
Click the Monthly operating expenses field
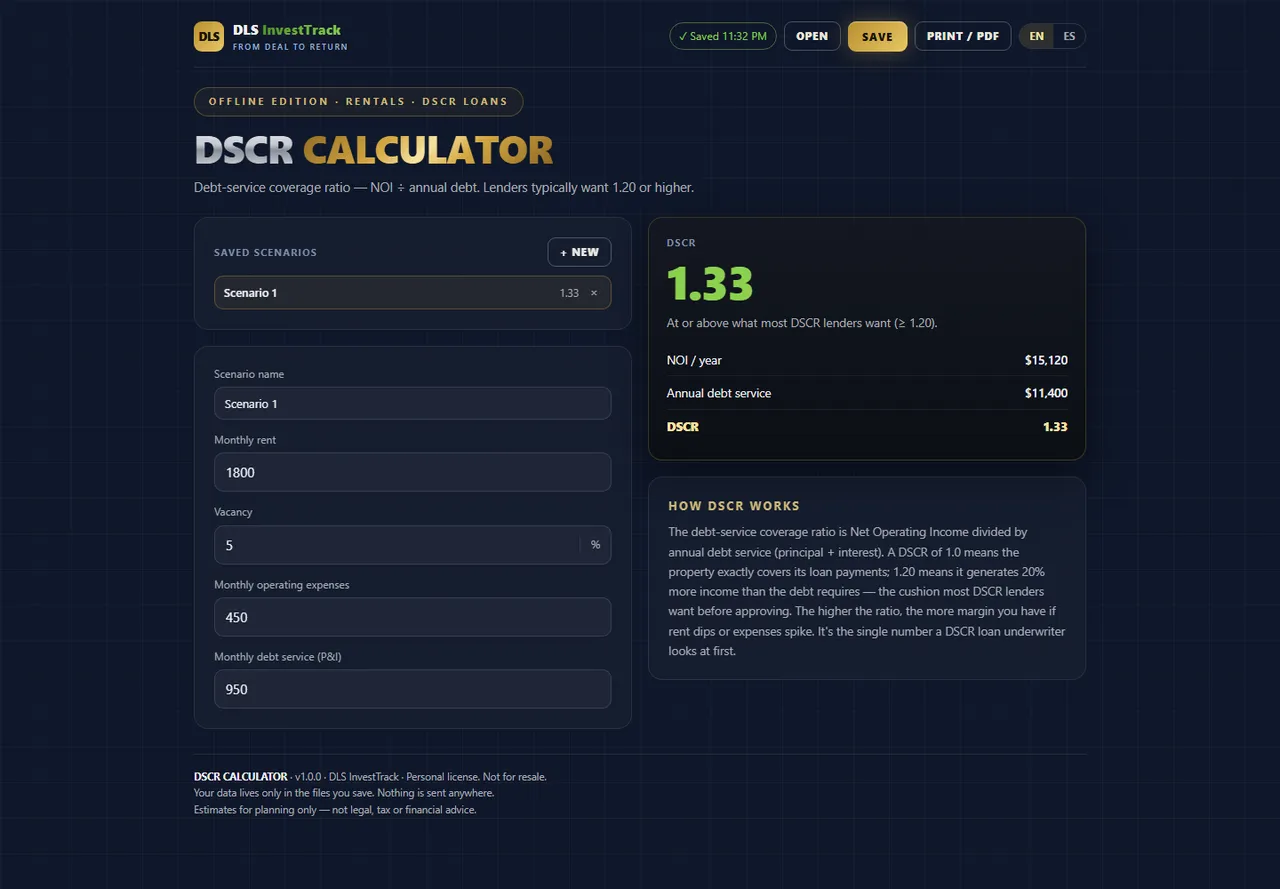(412, 617)
